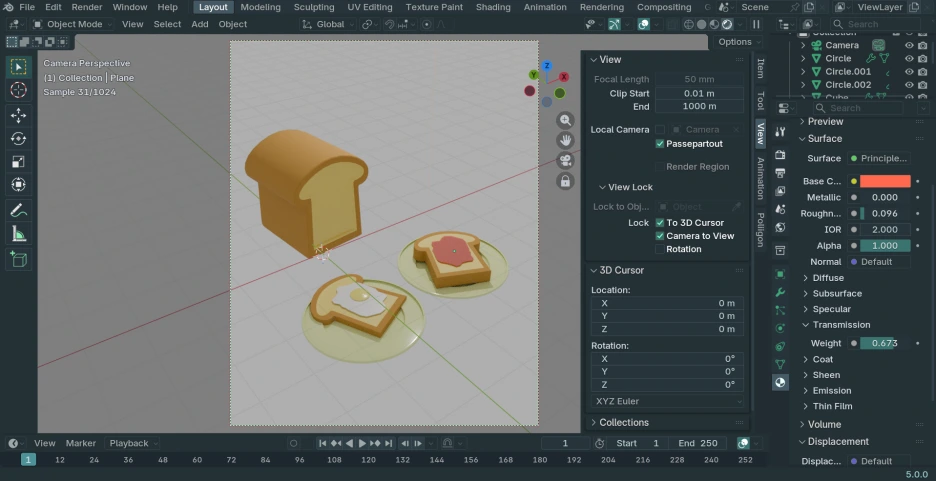936x481 pixels.
Task: Hide Circle.001 with its eye icon
Action: (909, 72)
